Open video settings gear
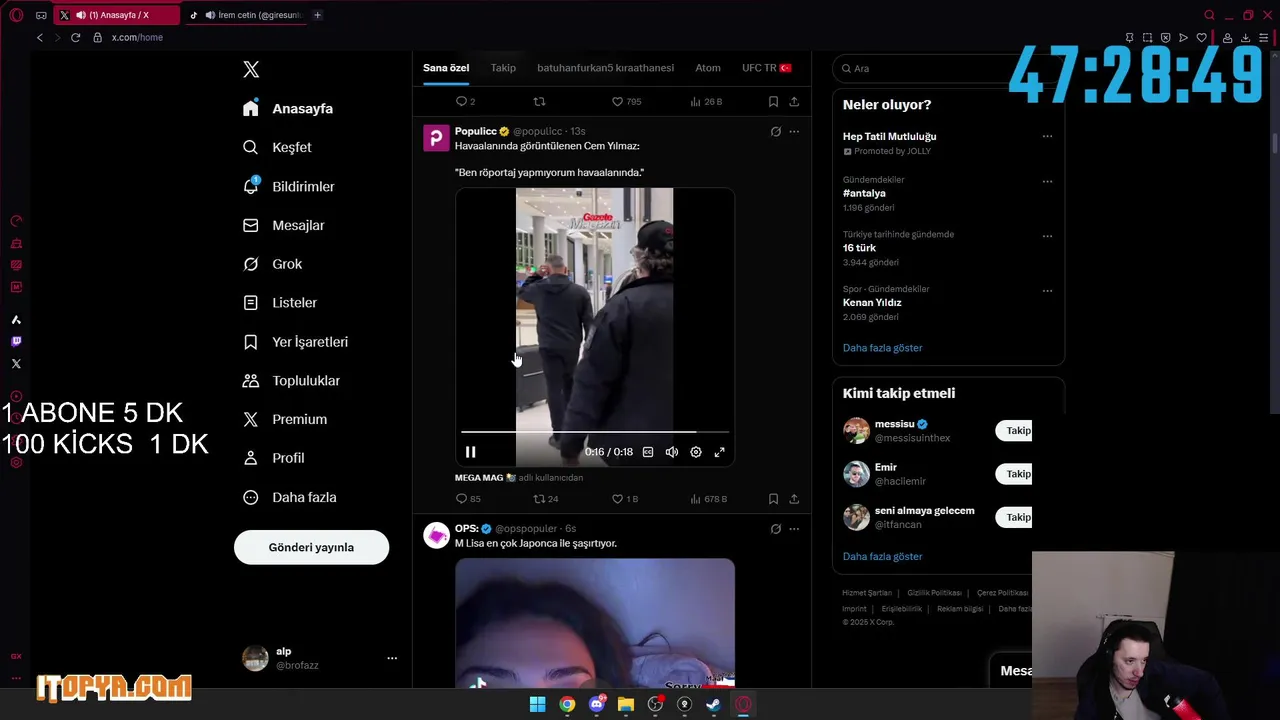Image resolution: width=1280 pixels, height=720 pixels. 696,452
